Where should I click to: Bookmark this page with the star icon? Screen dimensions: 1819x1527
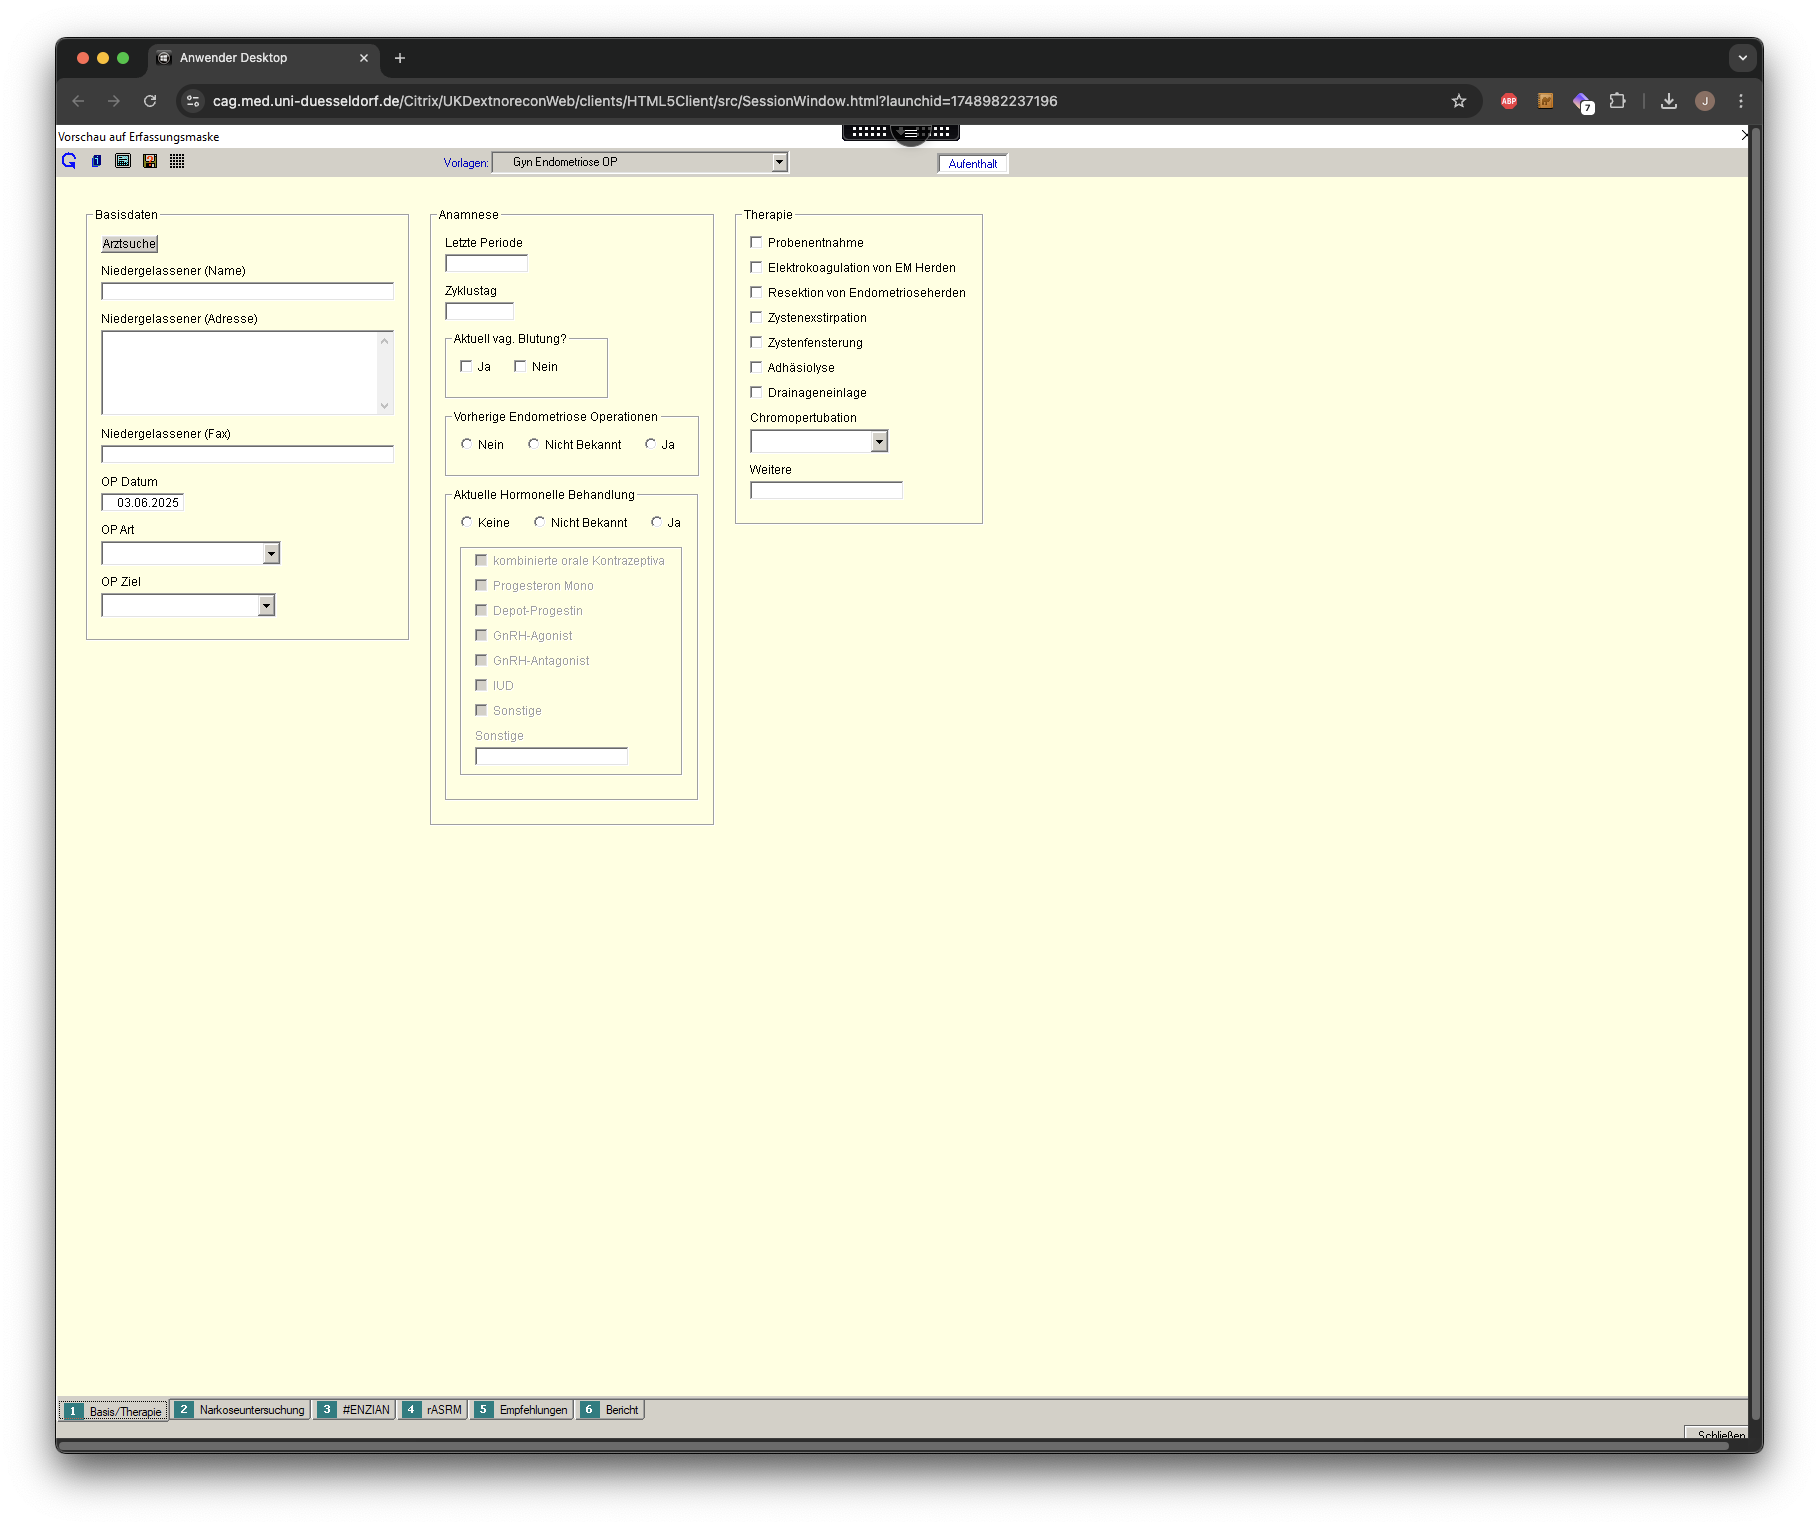[1459, 101]
